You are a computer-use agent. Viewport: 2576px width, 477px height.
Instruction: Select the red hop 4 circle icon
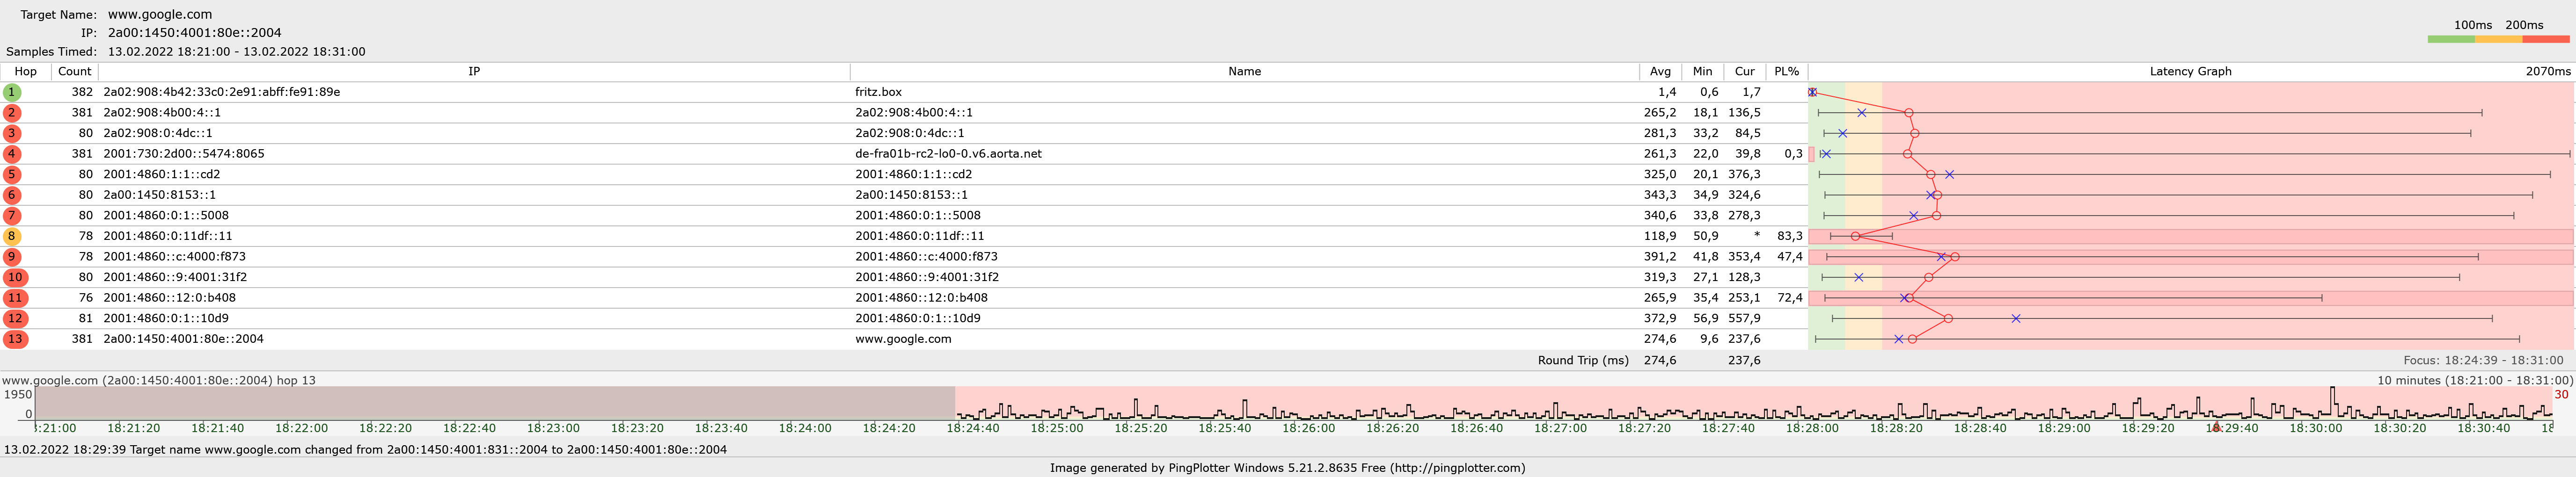point(12,154)
